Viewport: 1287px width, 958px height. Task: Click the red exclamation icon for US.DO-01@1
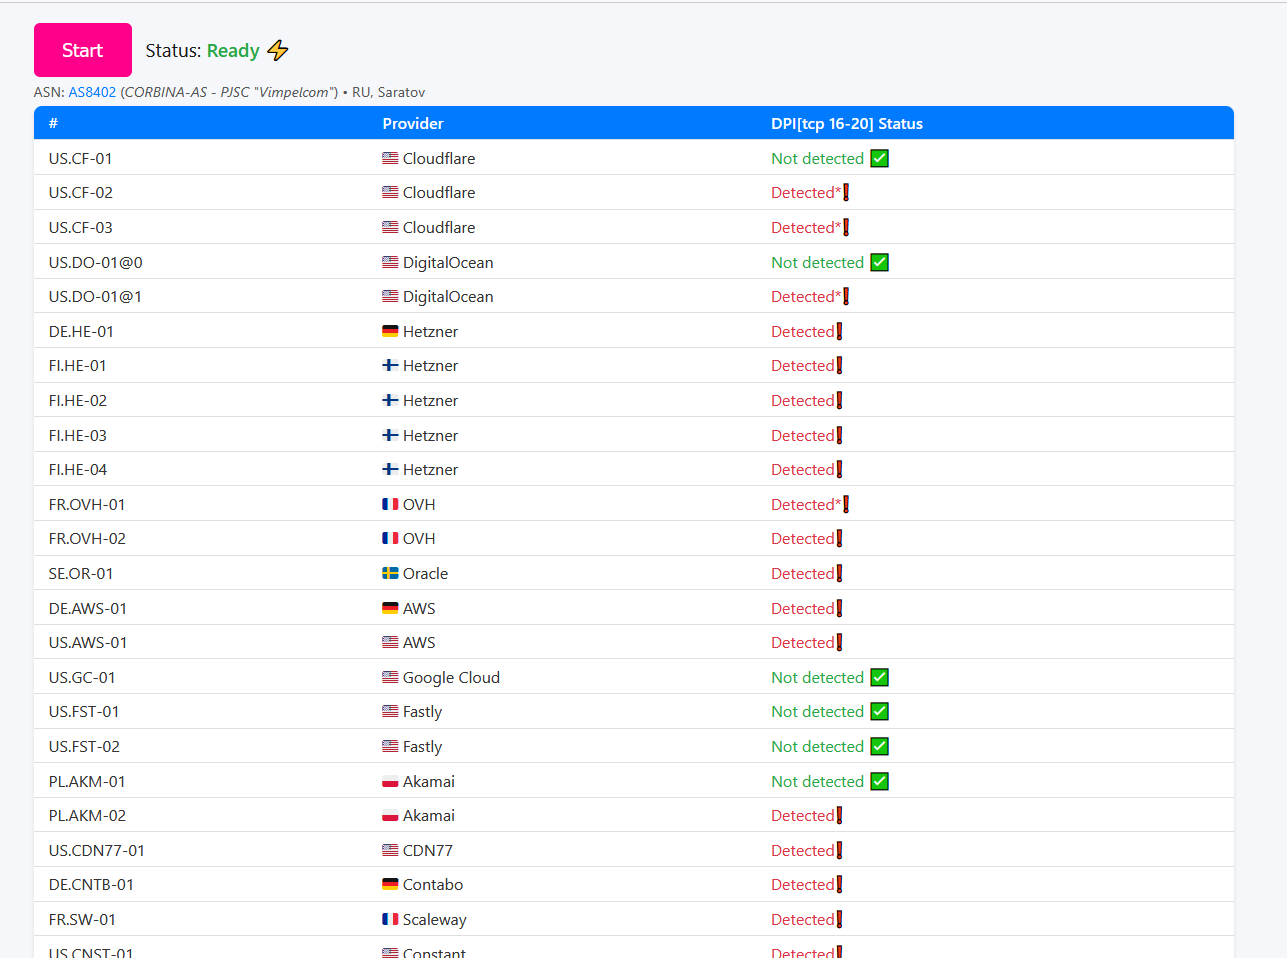click(x=846, y=297)
